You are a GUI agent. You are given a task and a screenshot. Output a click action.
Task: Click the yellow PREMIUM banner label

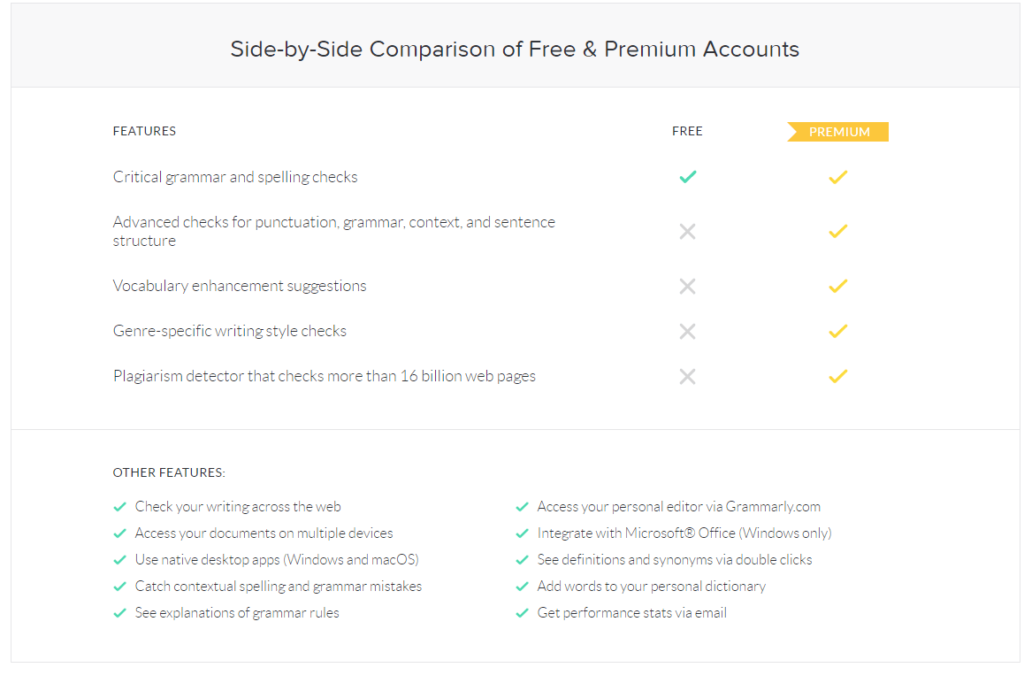(x=838, y=132)
